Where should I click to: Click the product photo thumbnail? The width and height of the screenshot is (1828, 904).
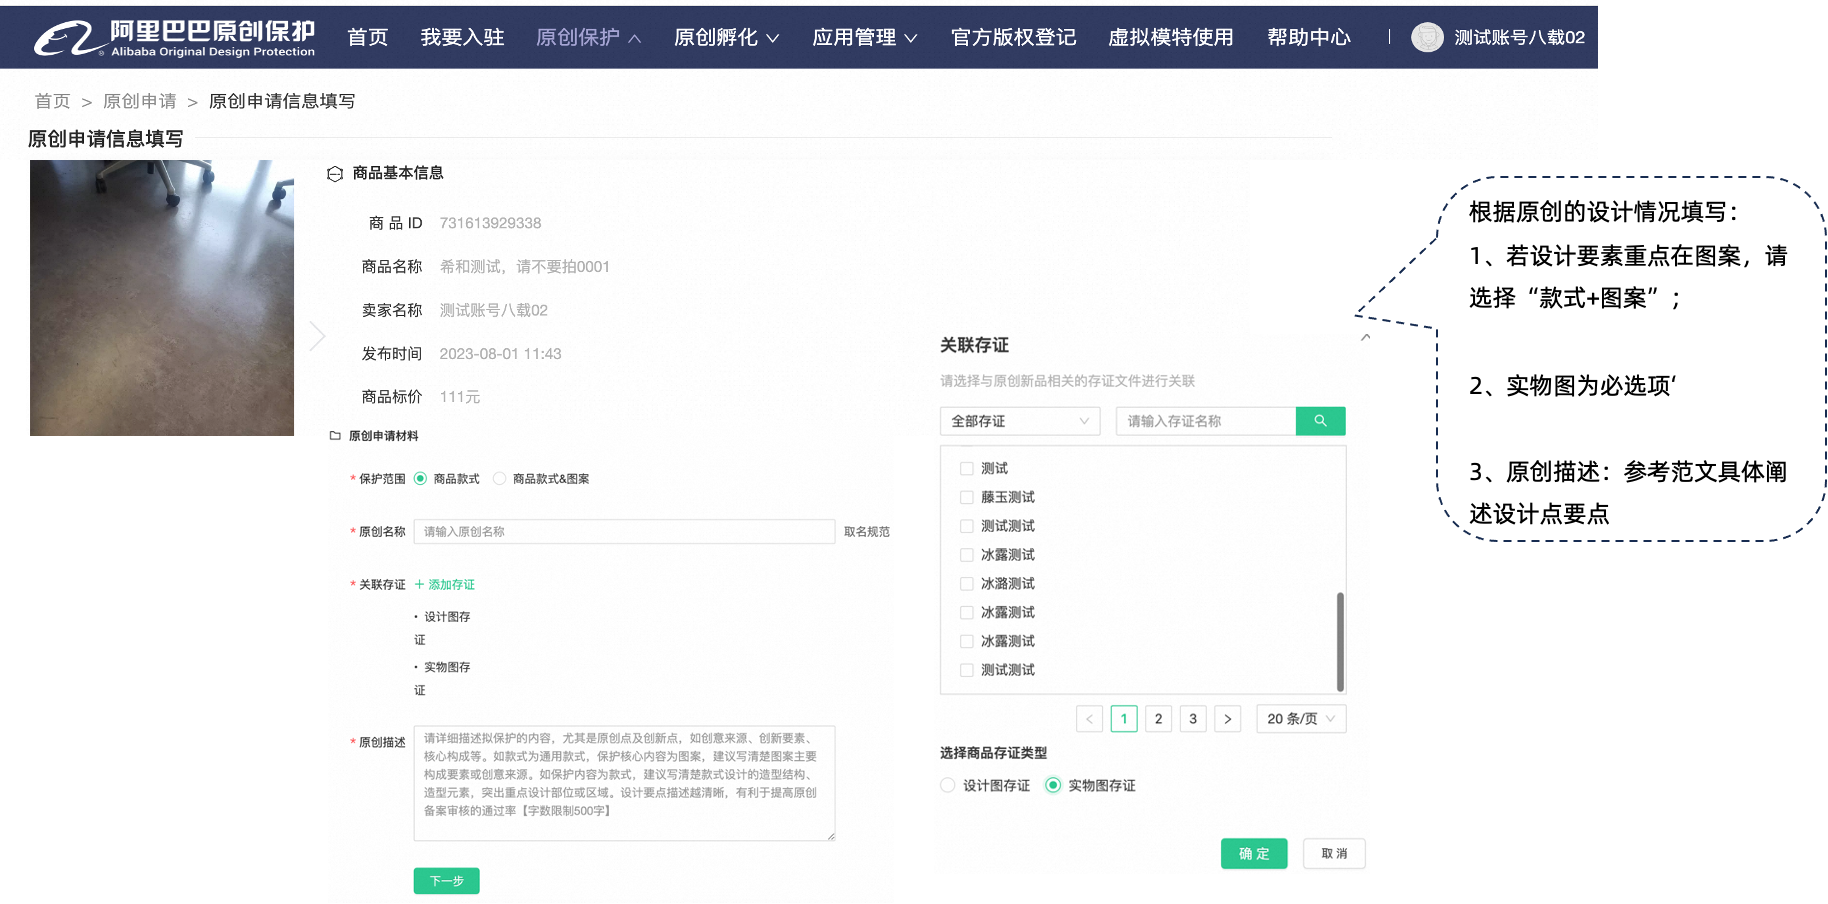click(x=162, y=298)
